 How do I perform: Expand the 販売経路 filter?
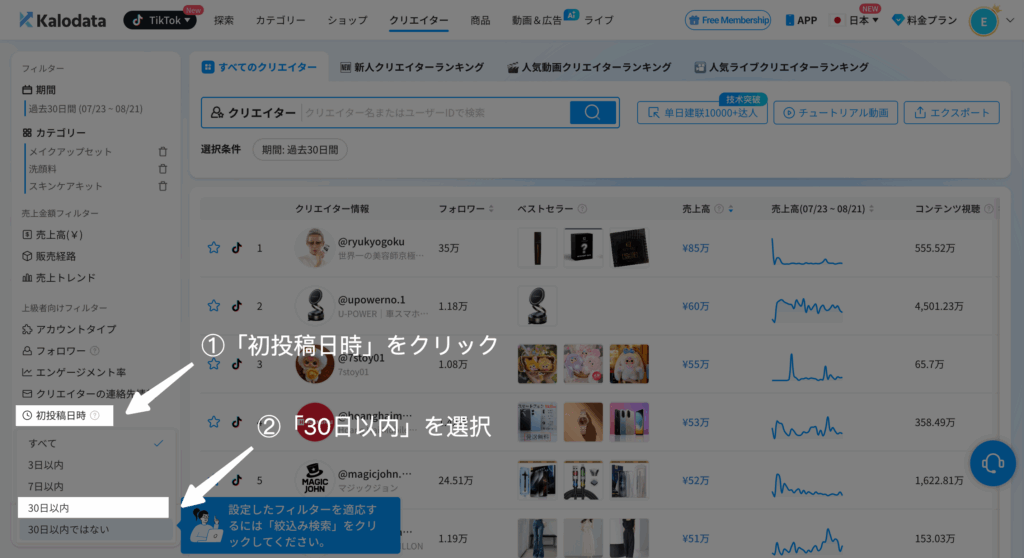(x=49, y=256)
